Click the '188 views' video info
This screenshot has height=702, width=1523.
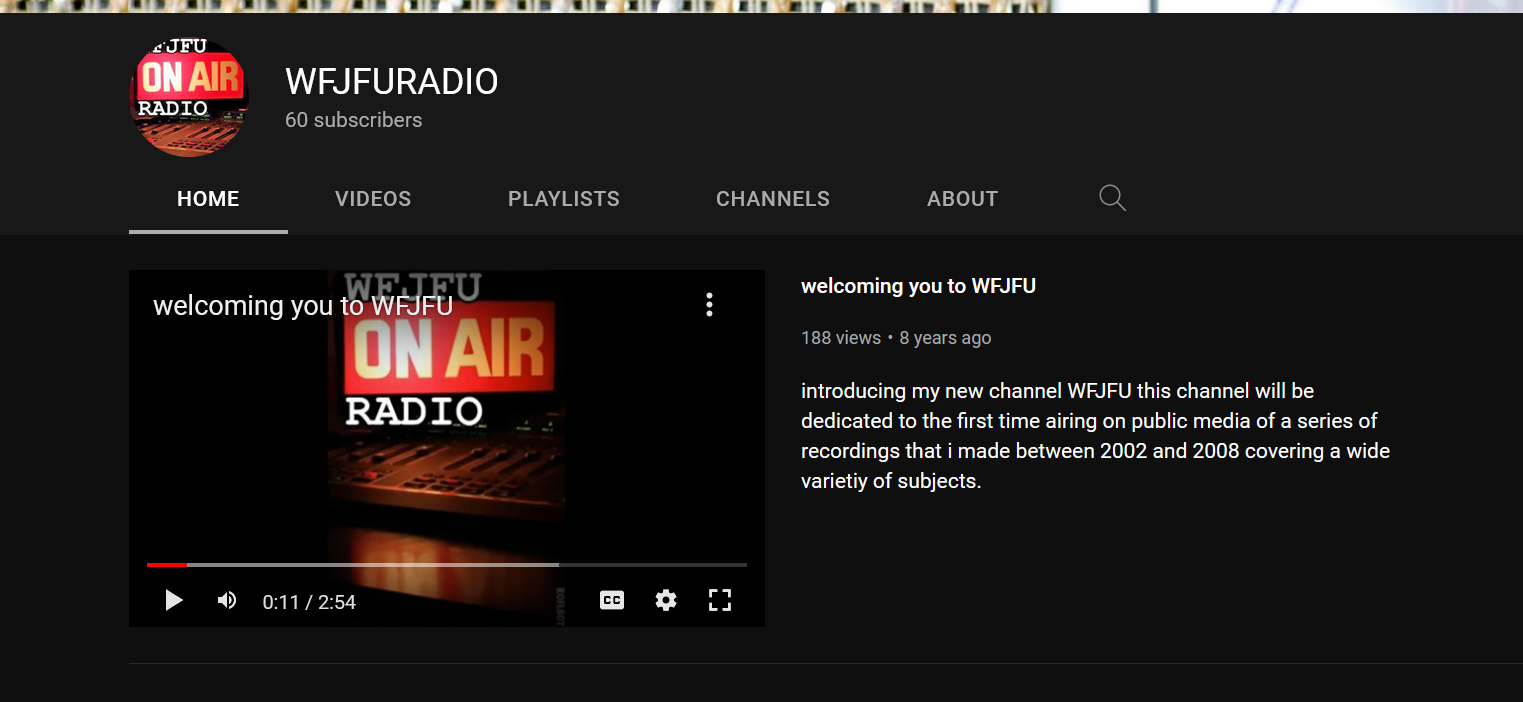841,338
